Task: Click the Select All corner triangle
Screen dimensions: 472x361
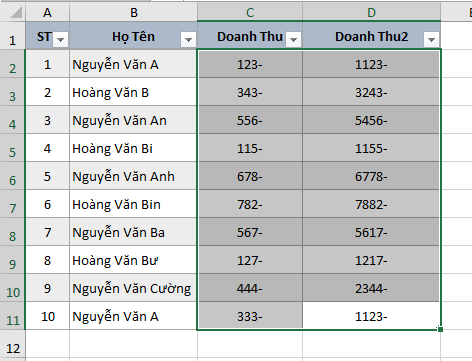Action: [x=16, y=13]
